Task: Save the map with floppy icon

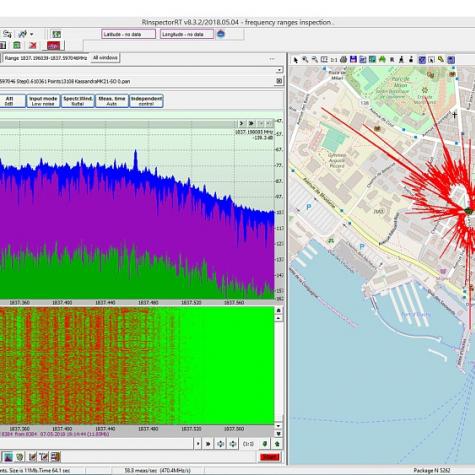Action: click(x=353, y=60)
